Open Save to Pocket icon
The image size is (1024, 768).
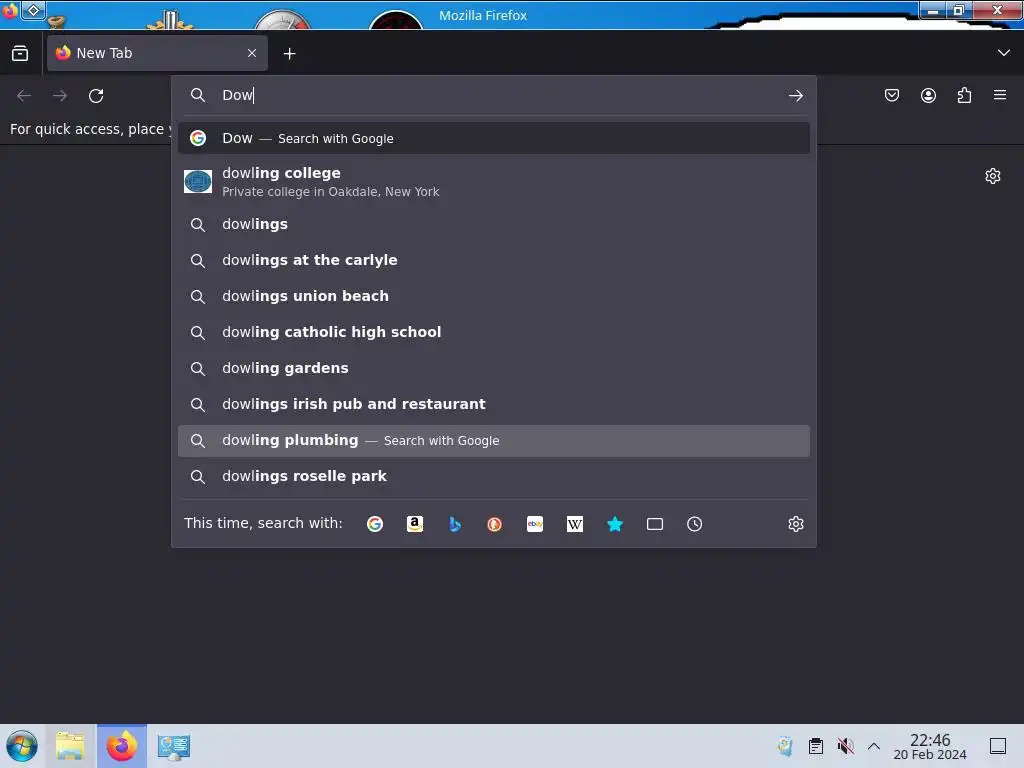(x=891, y=95)
